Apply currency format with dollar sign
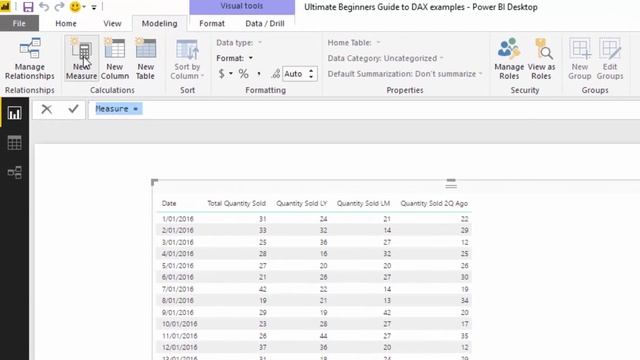This screenshot has height=360, width=640. (x=222, y=73)
